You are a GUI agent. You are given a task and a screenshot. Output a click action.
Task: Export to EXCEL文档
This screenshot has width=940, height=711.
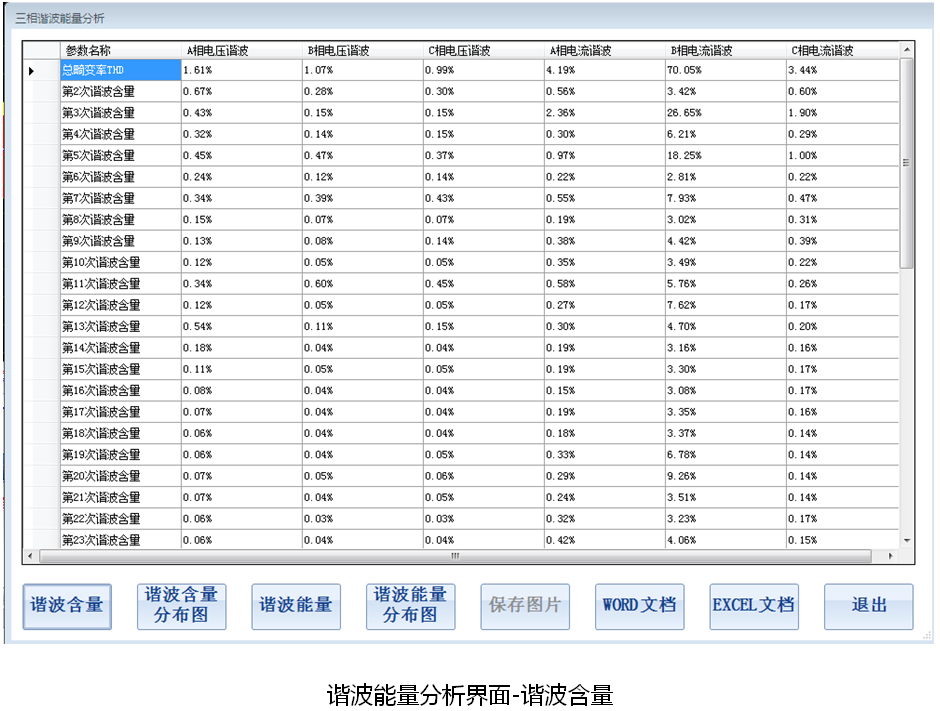(753, 605)
